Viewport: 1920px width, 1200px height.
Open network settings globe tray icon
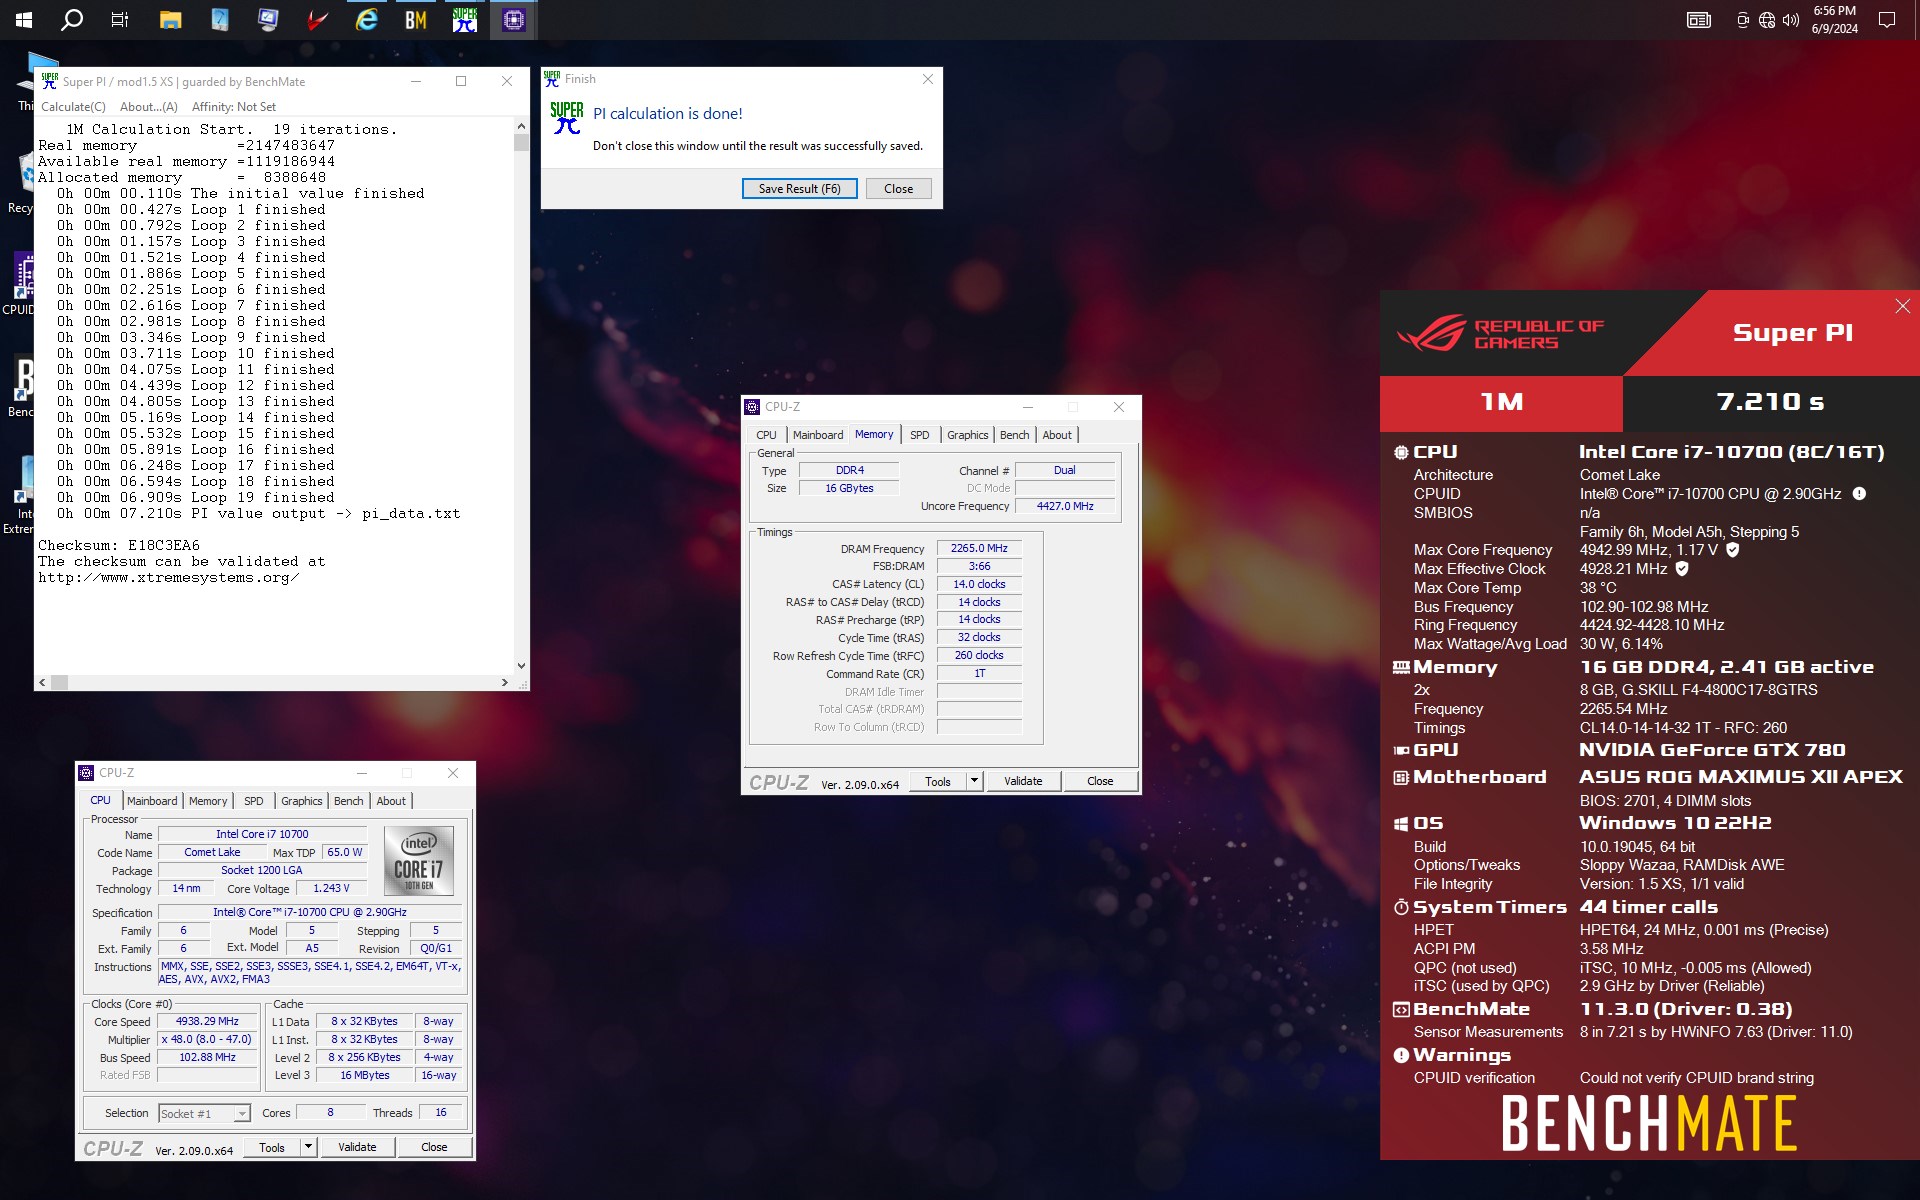tap(1767, 20)
